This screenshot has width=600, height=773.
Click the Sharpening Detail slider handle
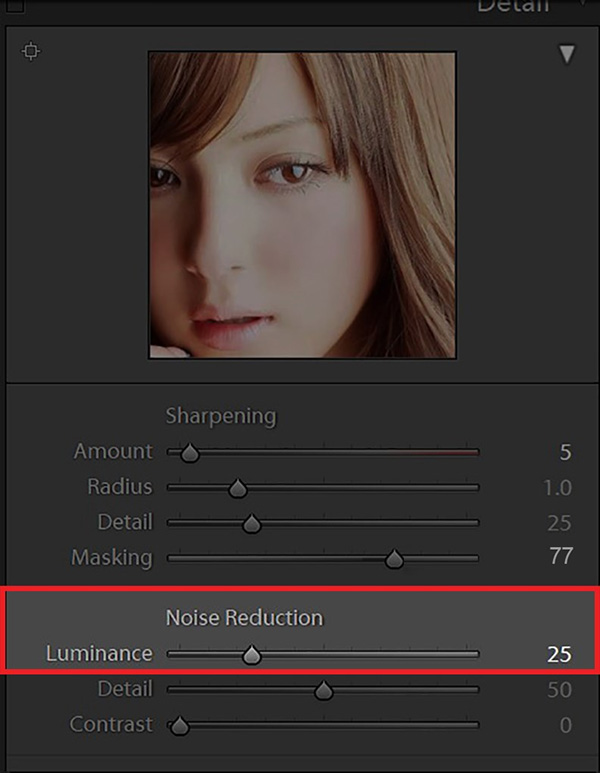[252, 524]
